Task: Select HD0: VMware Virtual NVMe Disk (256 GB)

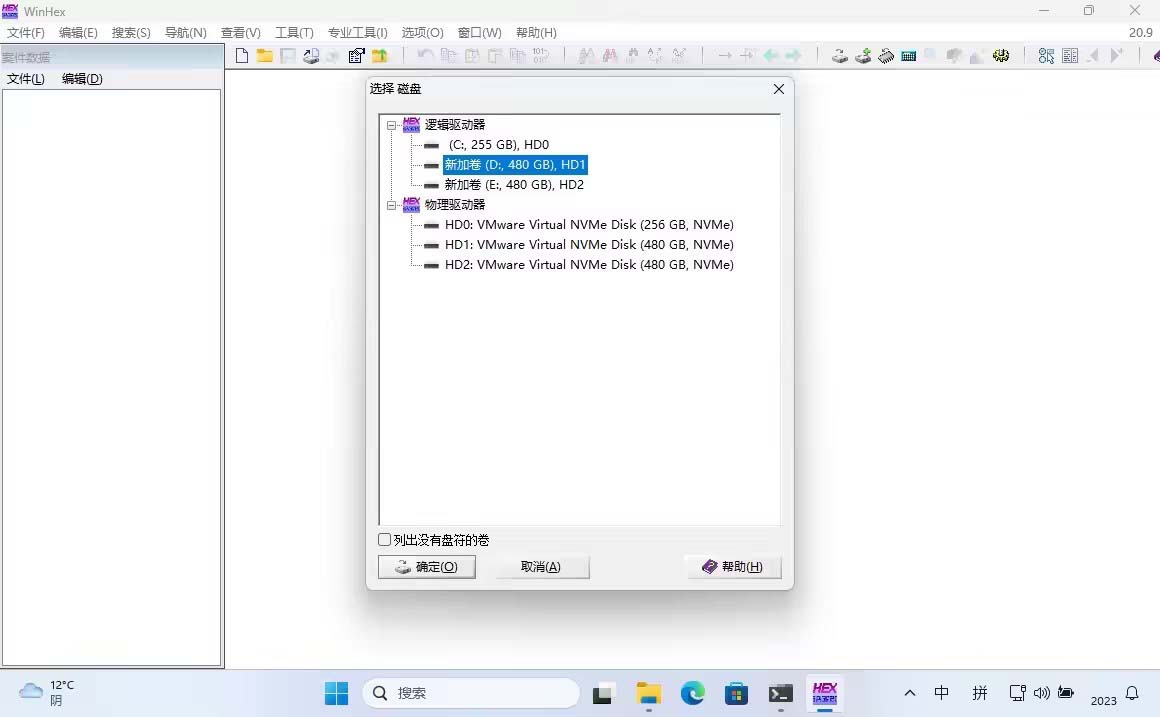Action: (589, 225)
